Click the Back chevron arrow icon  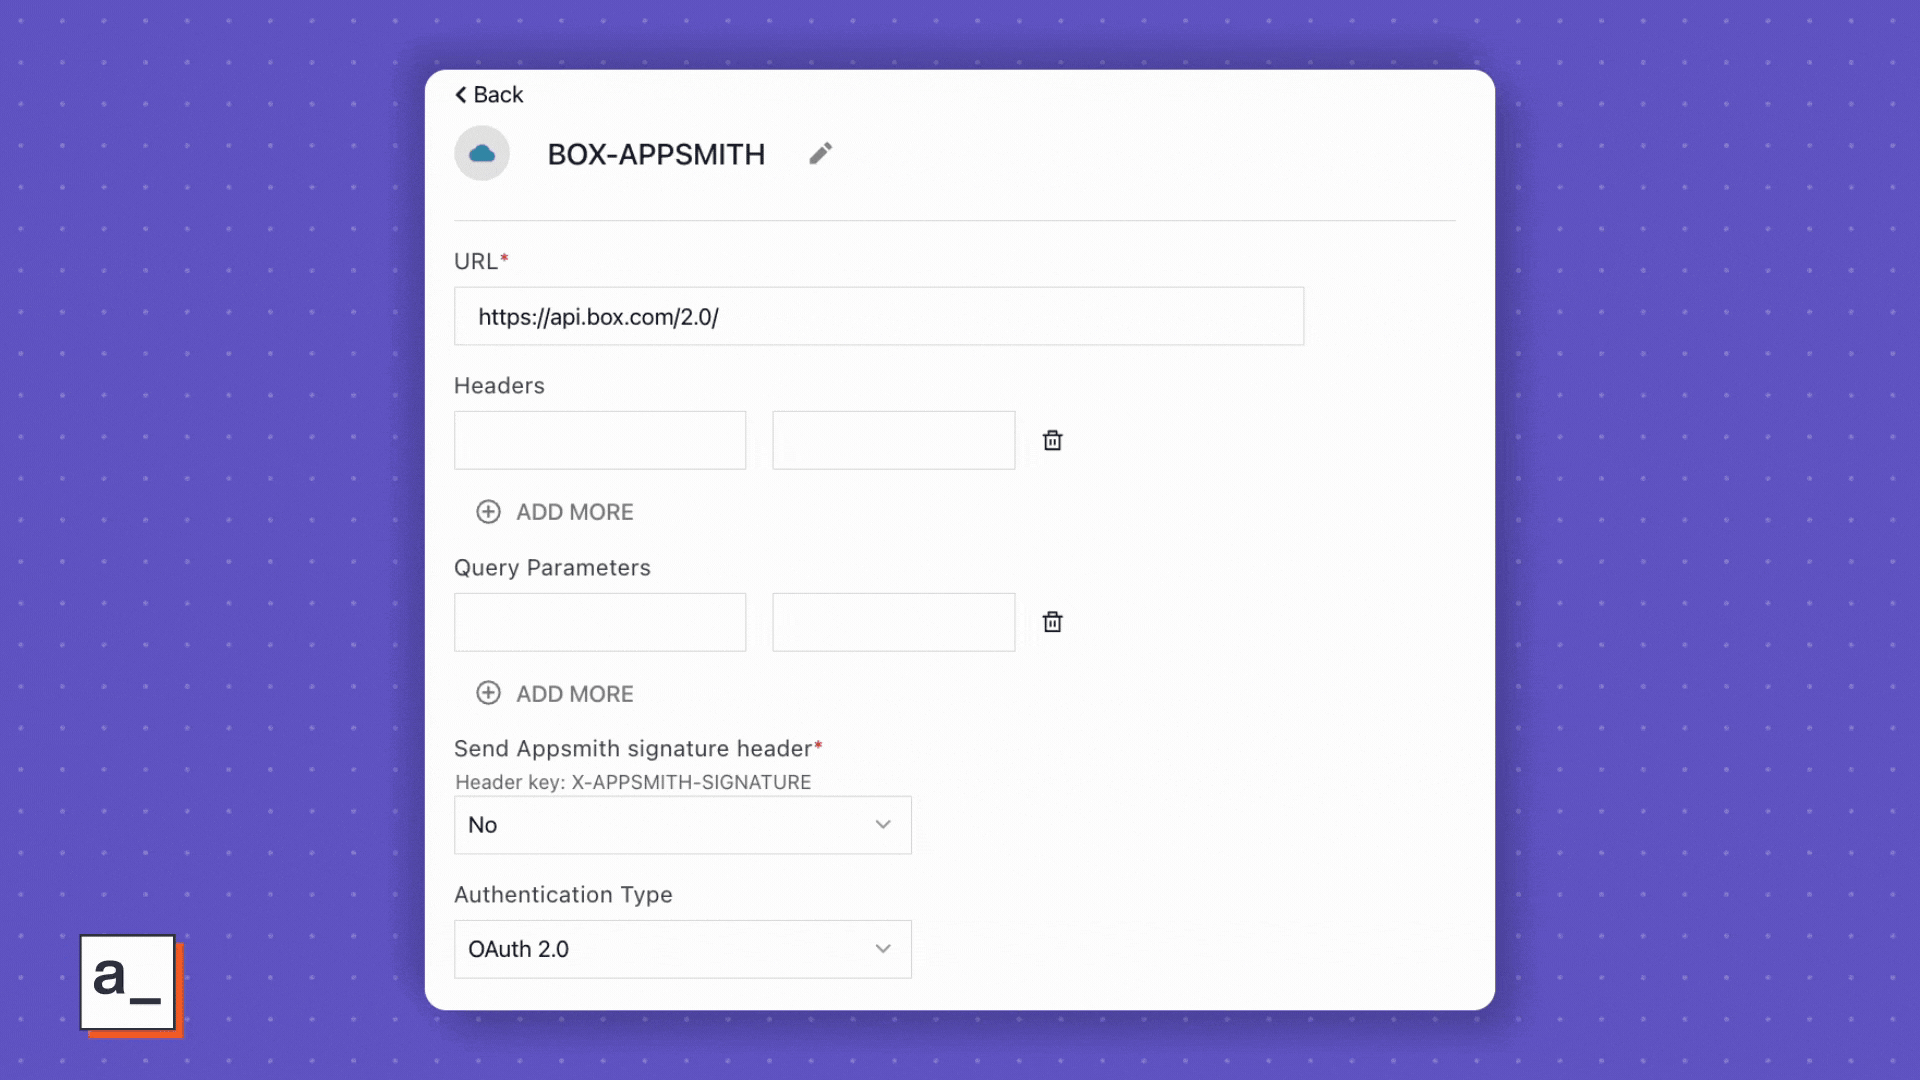(x=461, y=95)
